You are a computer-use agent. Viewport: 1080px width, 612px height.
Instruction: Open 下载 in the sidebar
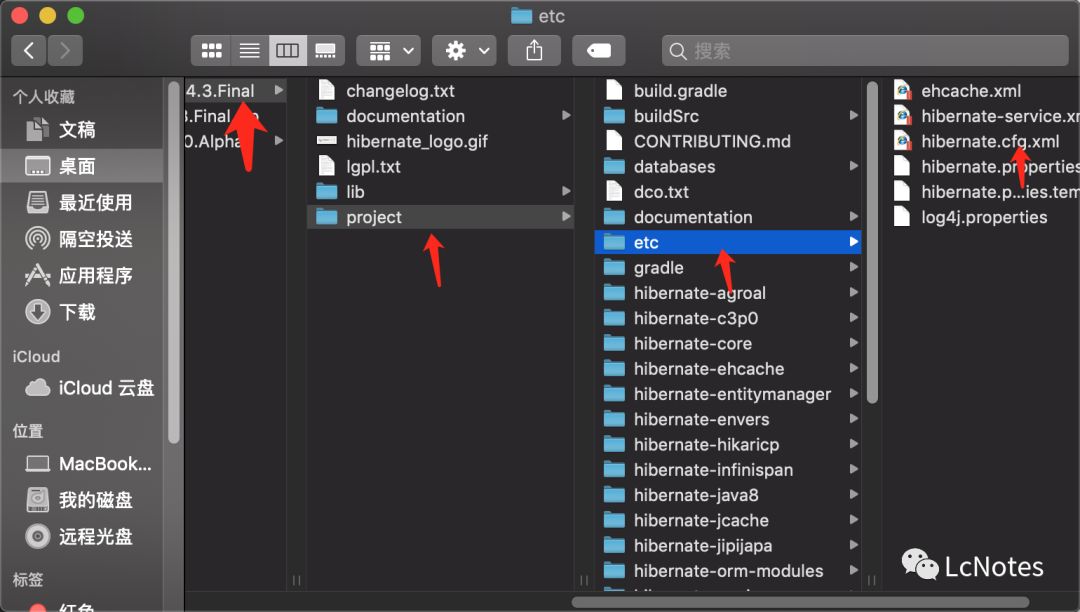pos(83,312)
